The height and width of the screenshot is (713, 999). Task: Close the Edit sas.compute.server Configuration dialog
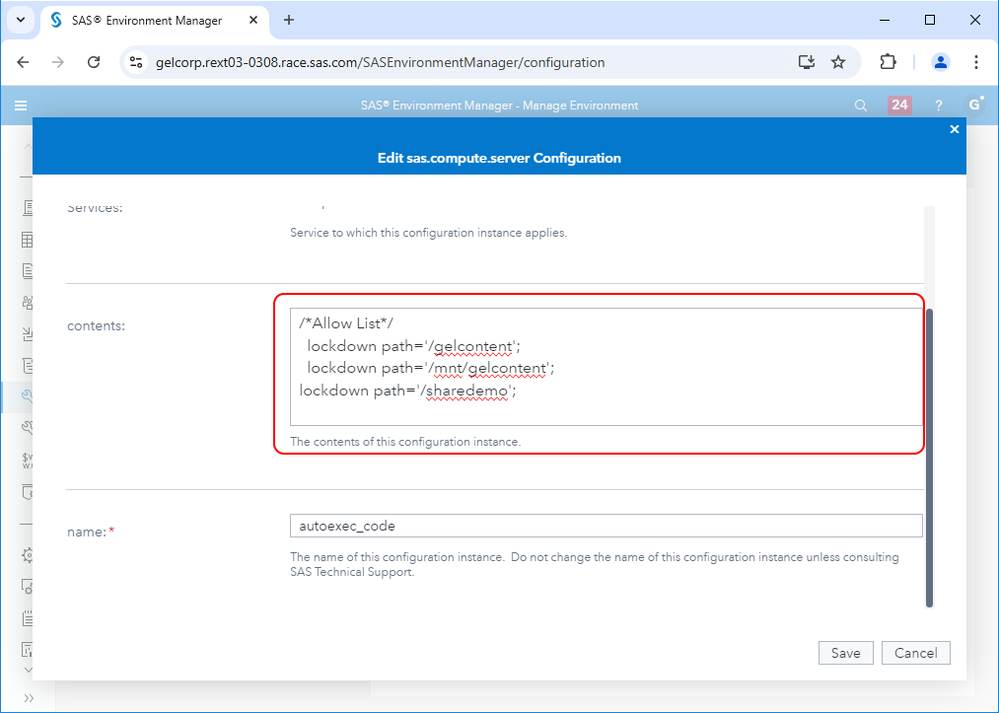tap(954, 129)
